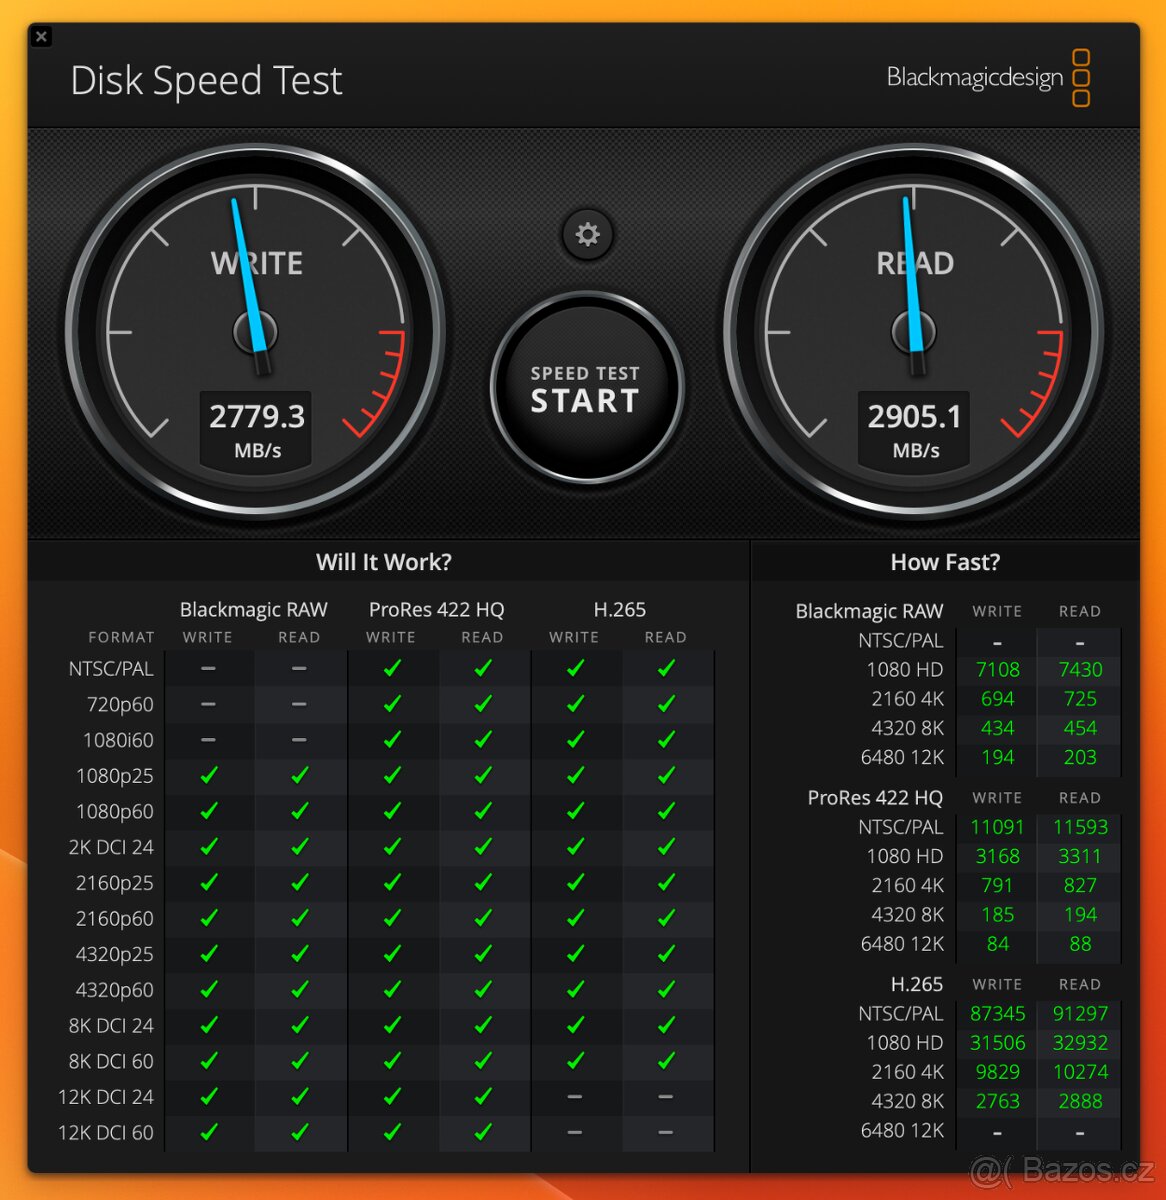Select the 2779.3 MB/s write readout
The image size is (1166, 1200).
[x=257, y=430]
